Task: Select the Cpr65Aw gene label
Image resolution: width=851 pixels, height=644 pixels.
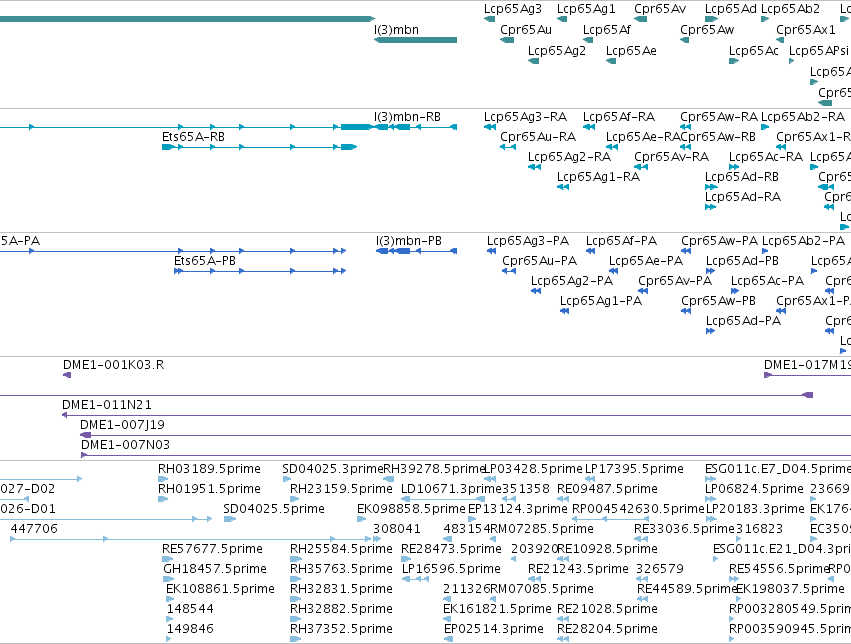Action: point(707,30)
